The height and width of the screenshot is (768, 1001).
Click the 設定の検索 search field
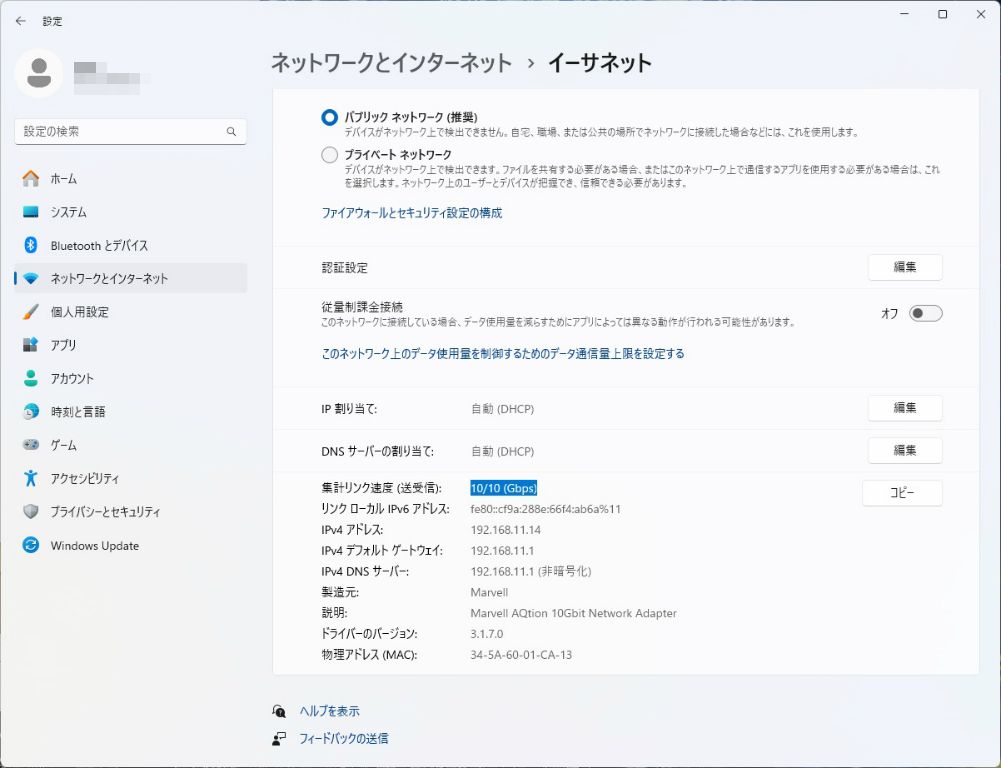point(120,131)
